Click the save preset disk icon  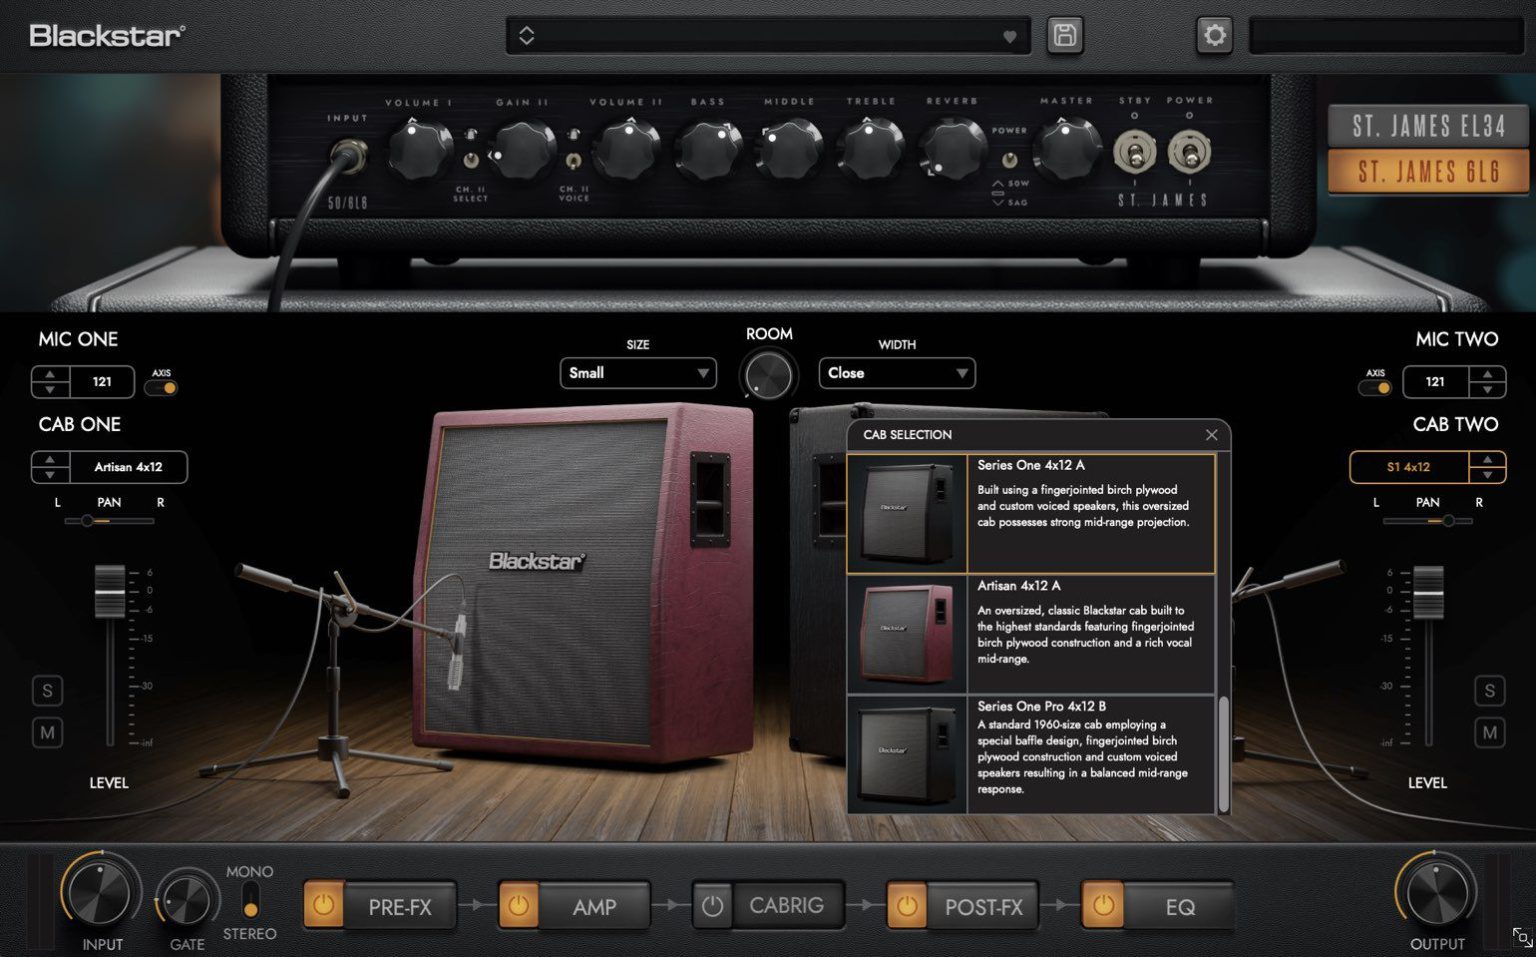click(x=1064, y=35)
